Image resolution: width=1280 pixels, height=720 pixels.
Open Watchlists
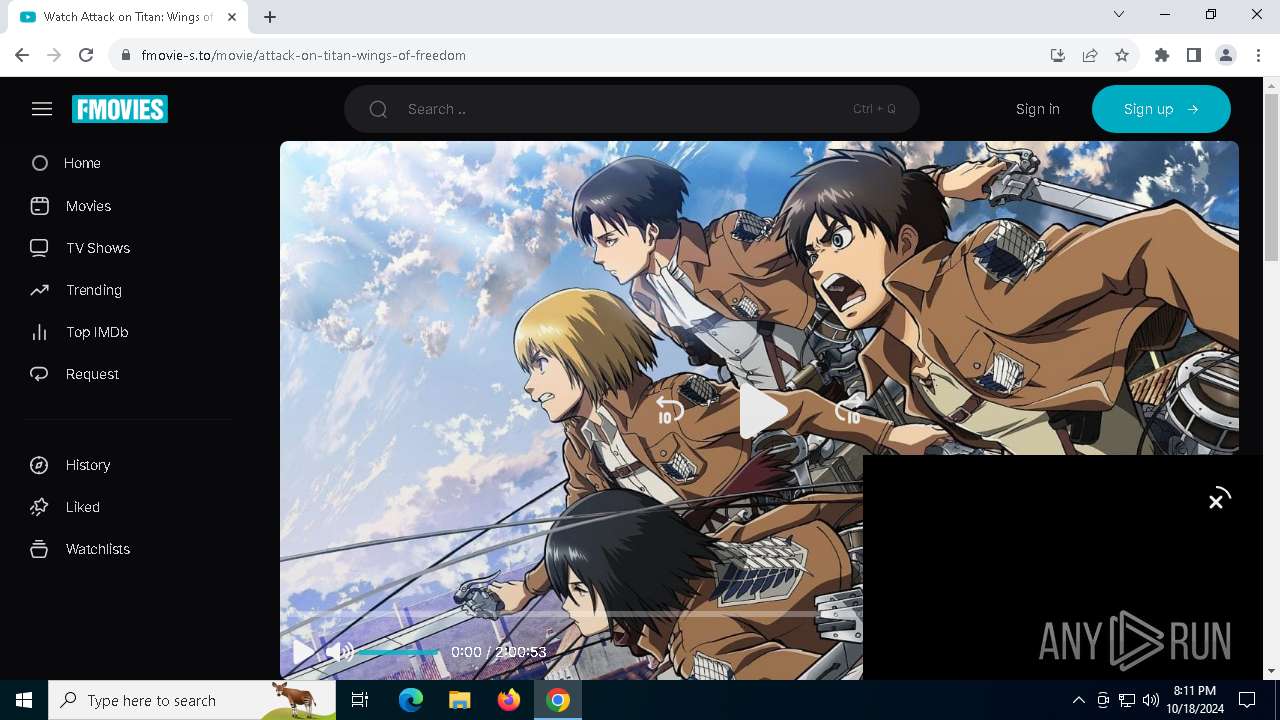point(98,549)
